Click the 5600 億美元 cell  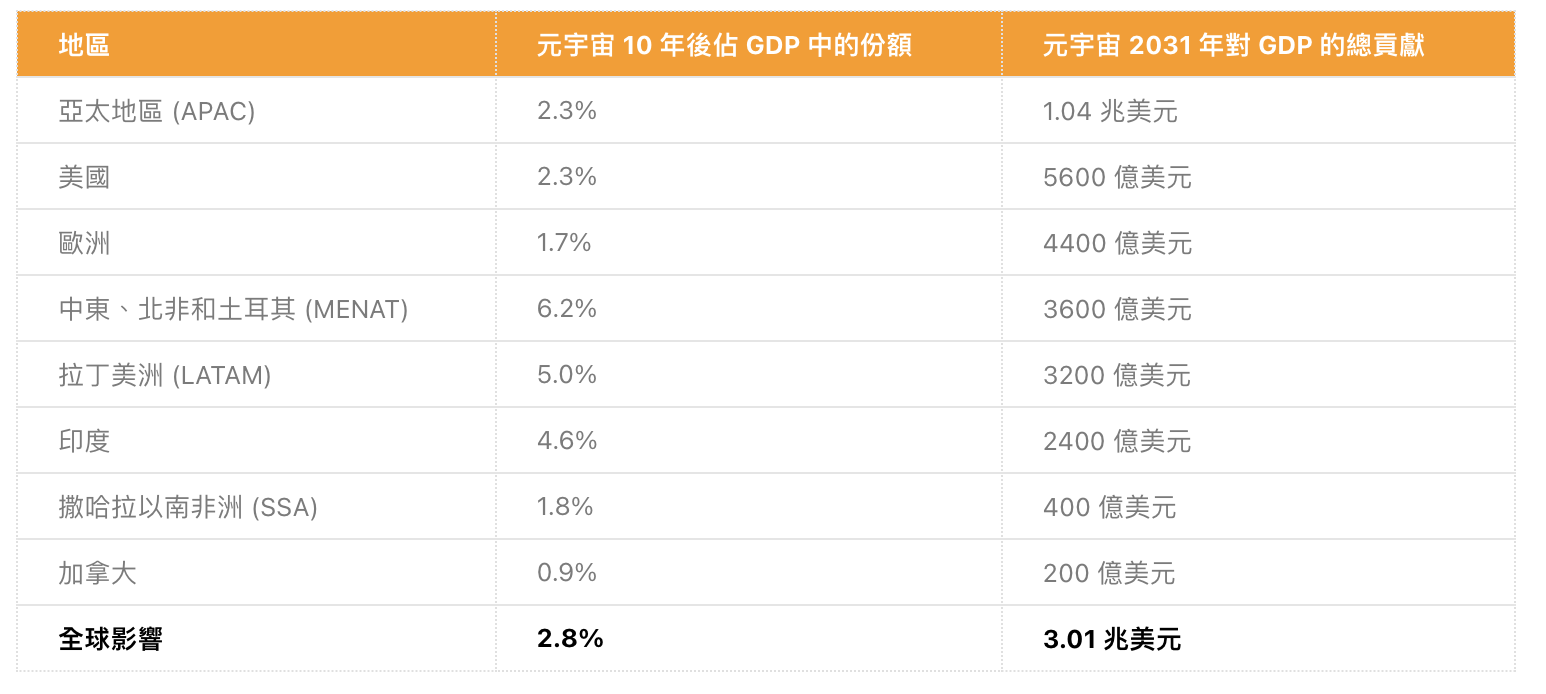1117,177
